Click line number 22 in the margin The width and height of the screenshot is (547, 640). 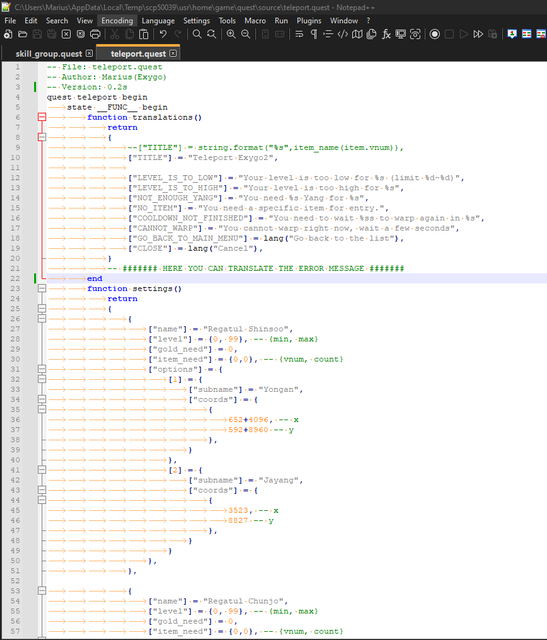coord(15,278)
